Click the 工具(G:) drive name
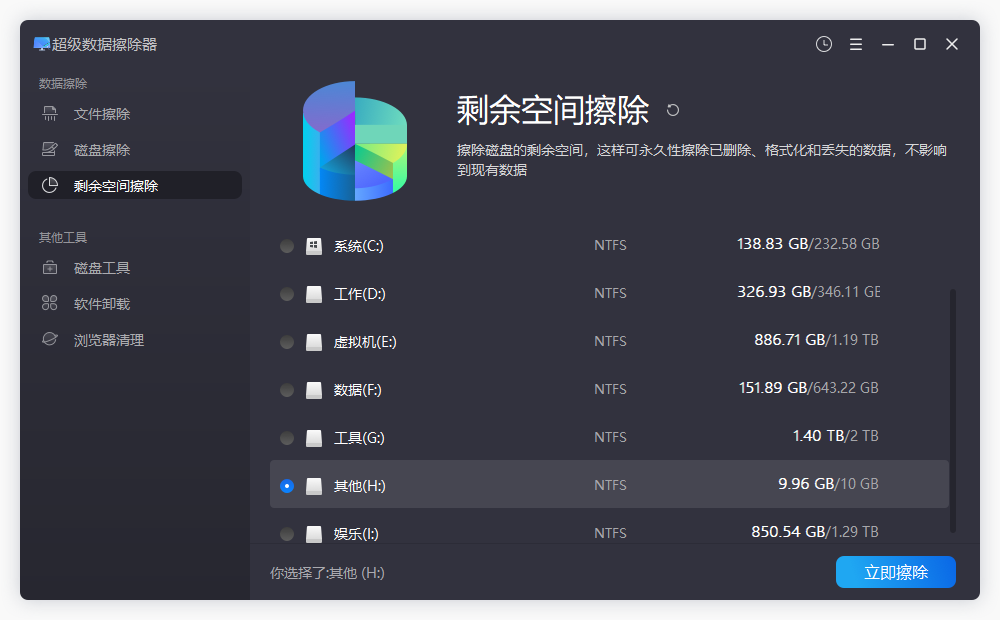This screenshot has width=1000, height=620. [x=359, y=438]
